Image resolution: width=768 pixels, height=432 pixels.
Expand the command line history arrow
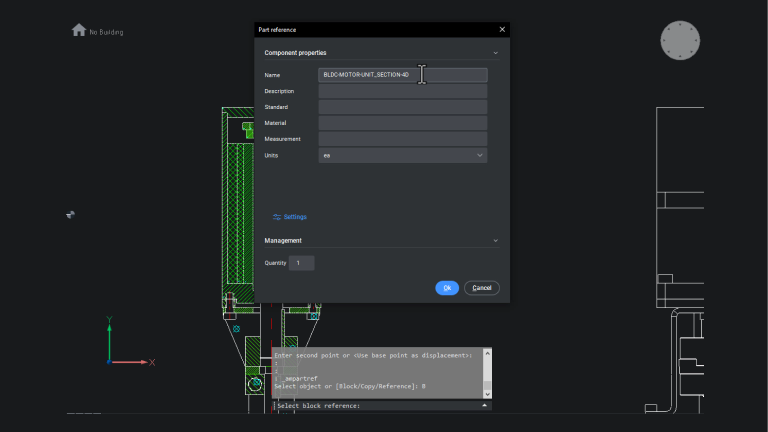tap(485, 406)
